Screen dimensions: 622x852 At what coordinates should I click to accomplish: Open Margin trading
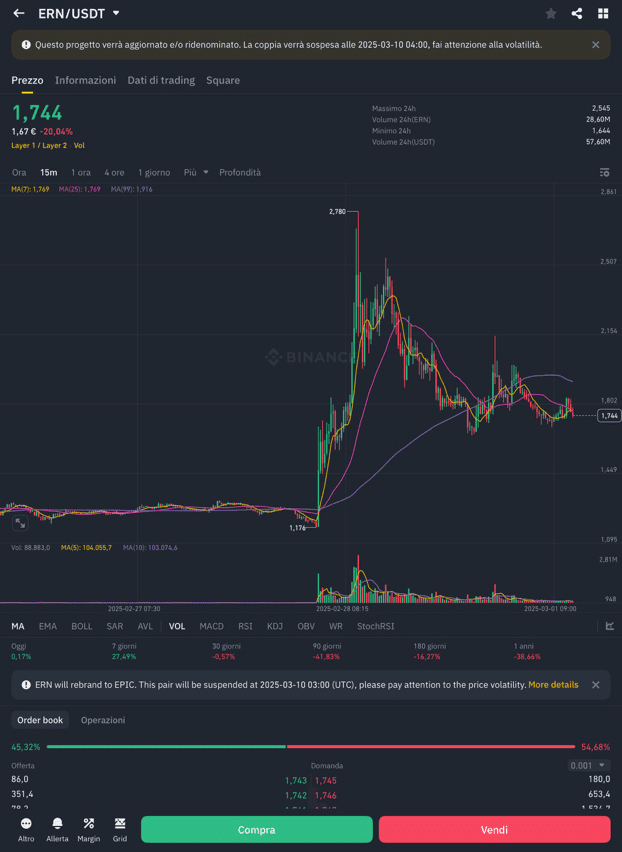pos(89,829)
